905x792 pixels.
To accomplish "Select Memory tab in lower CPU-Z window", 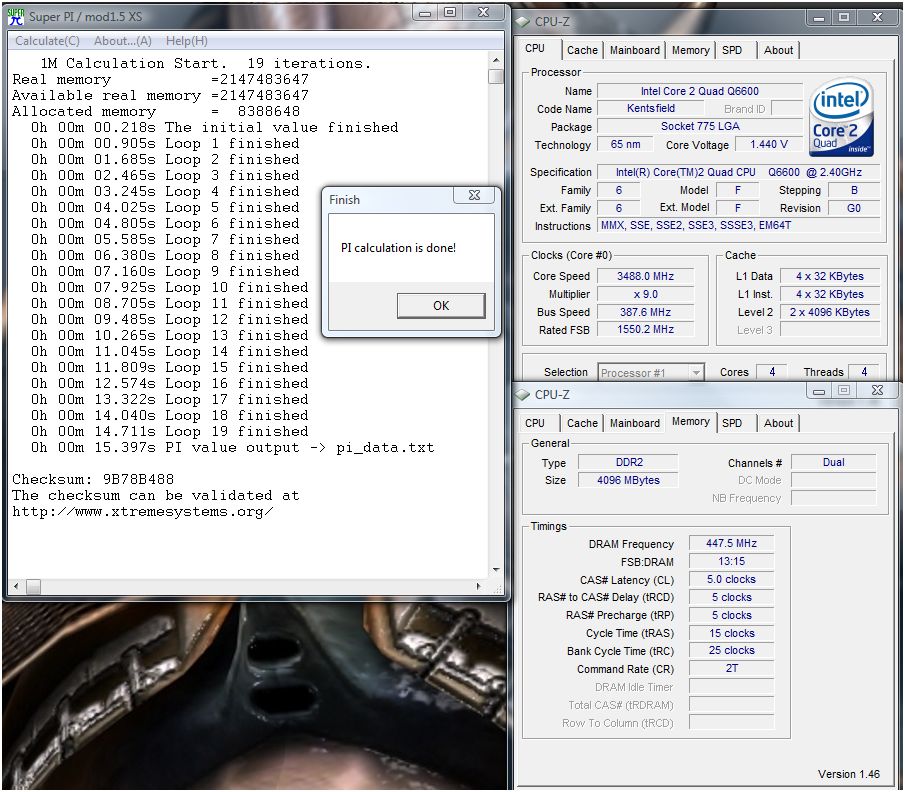I will [x=690, y=422].
